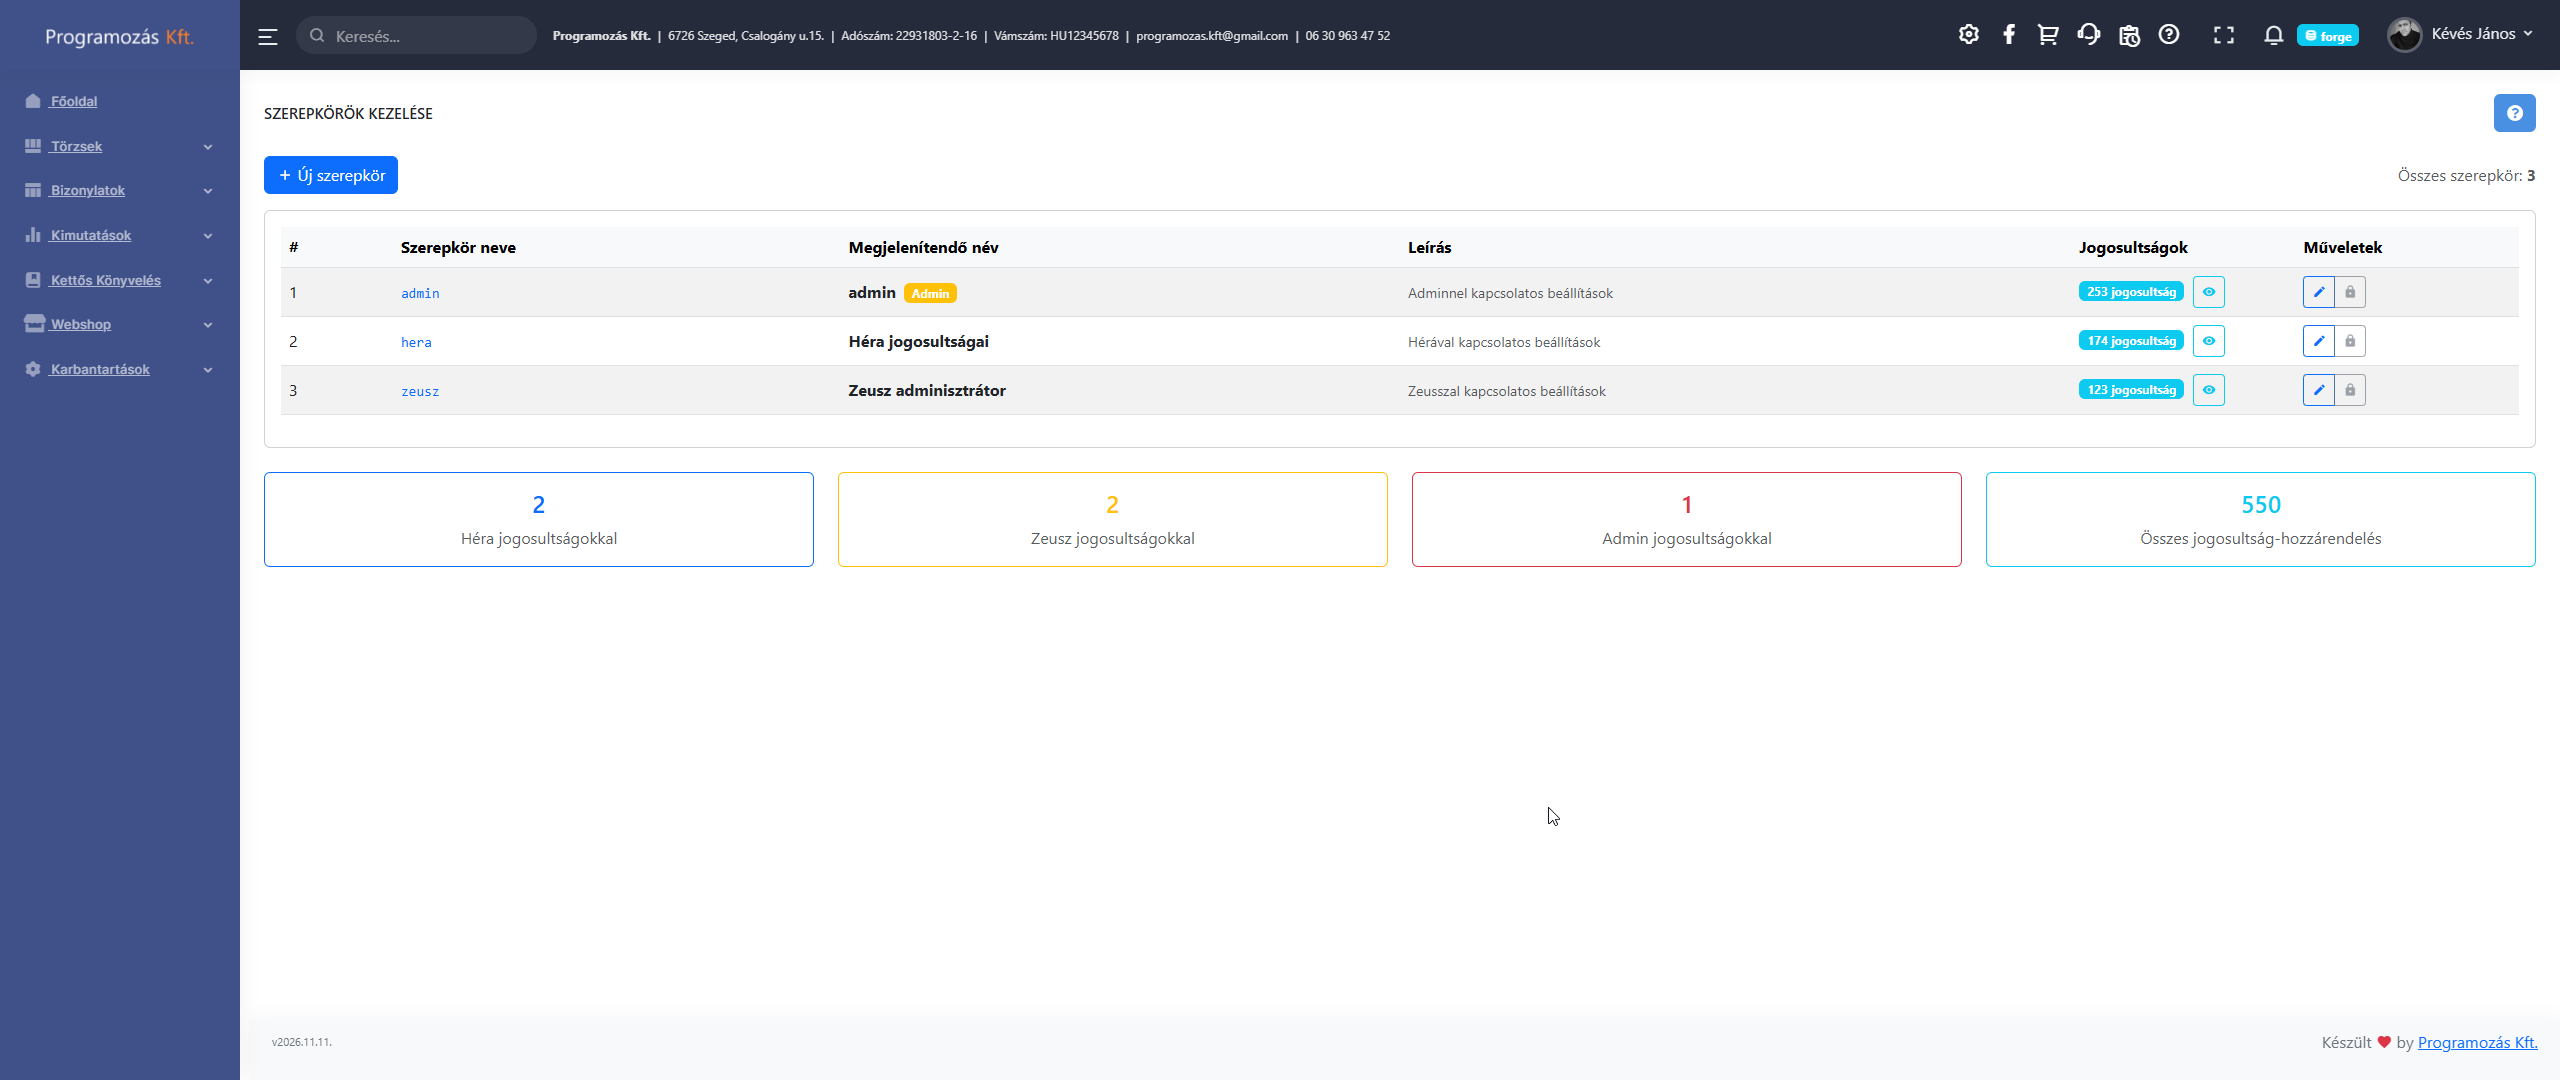
Task: Open the Webshop sidebar item
Action: (x=81, y=324)
